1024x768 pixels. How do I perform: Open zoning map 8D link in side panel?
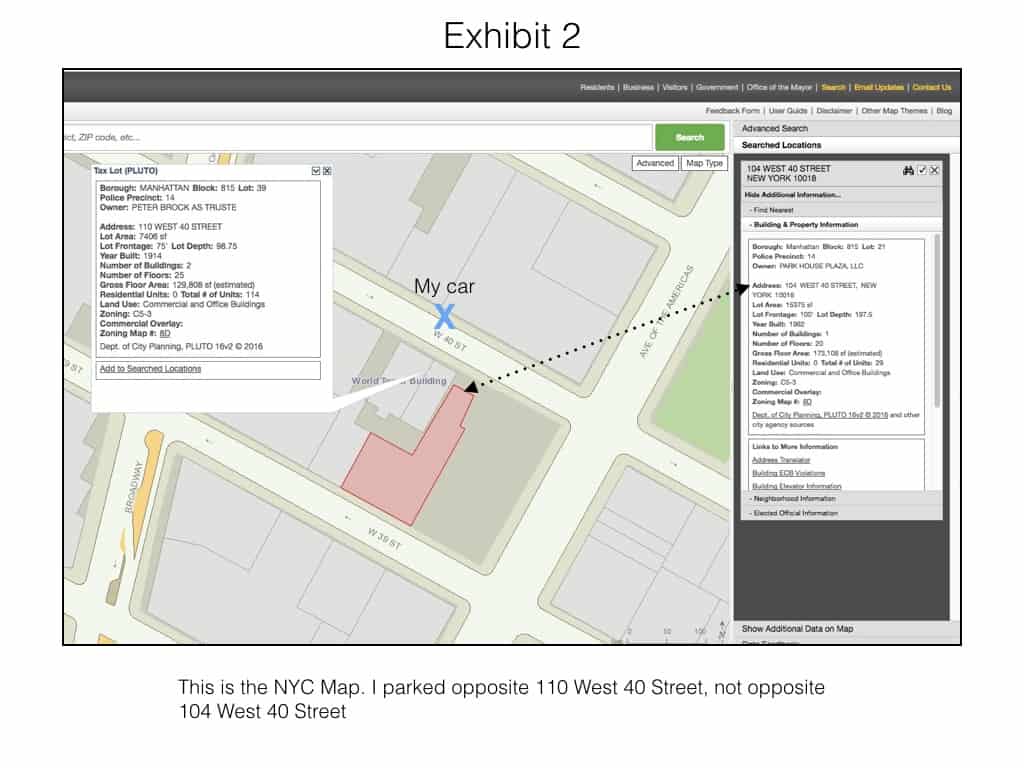pos(807,402)
